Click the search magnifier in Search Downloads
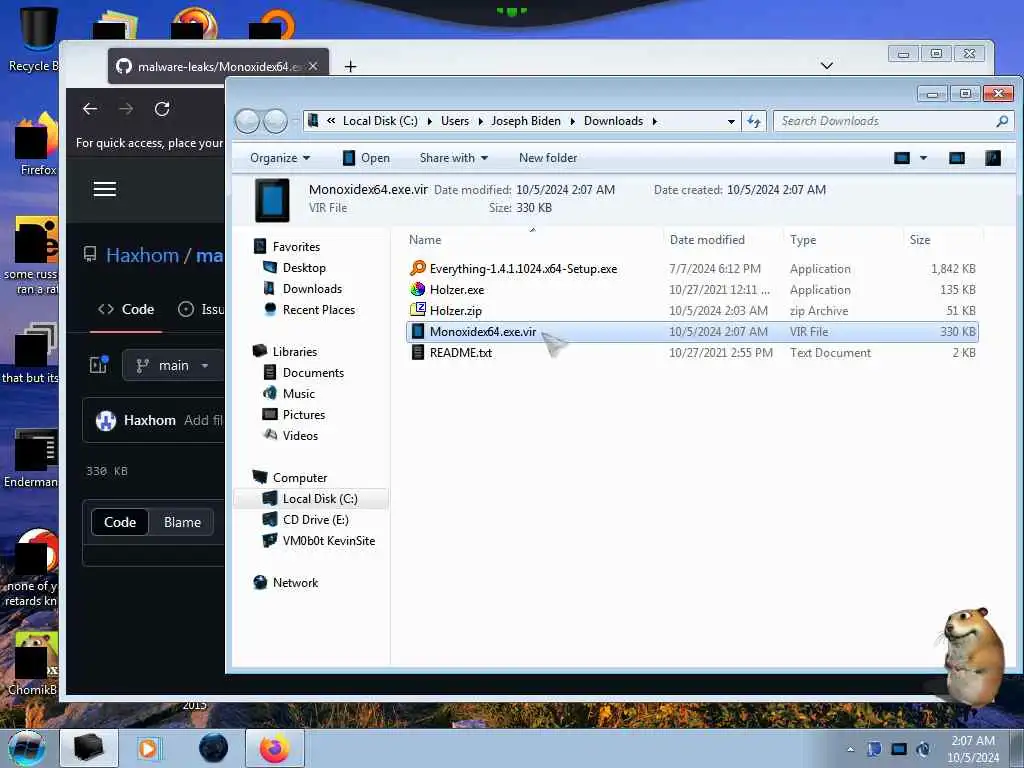 coord(1002,121)
